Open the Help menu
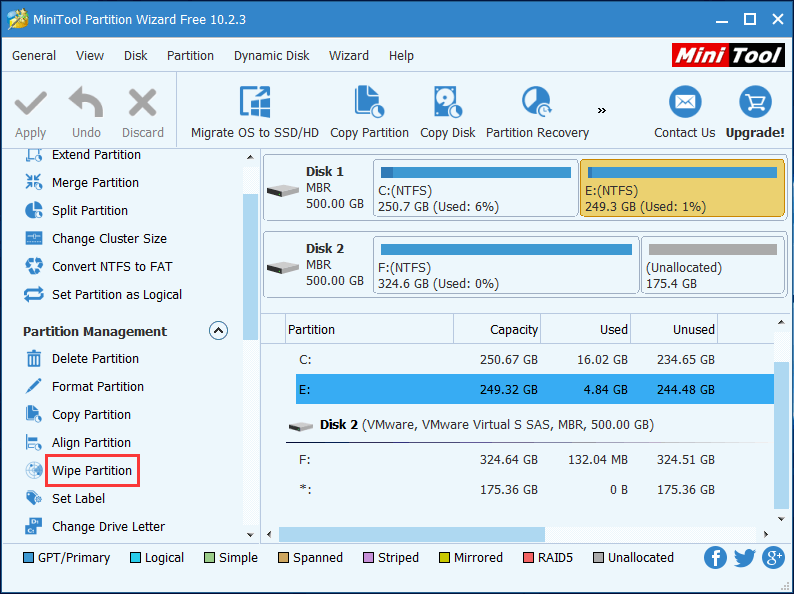Viewport: 794px width, 594px height. click(401, 55)
